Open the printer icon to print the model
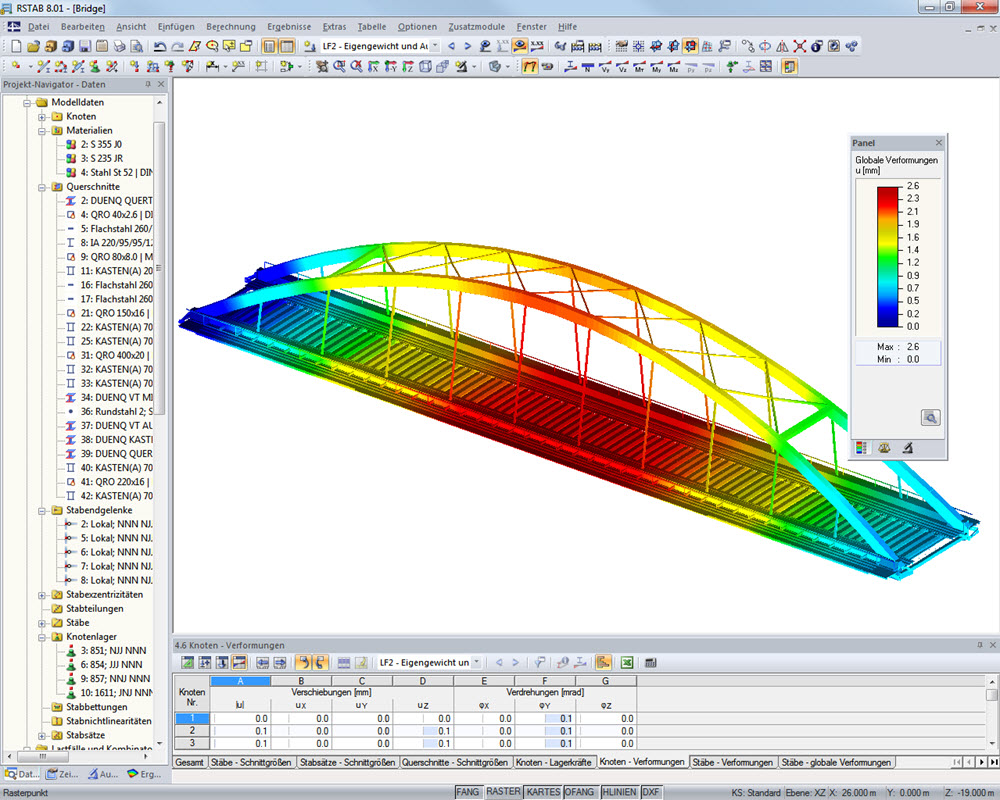This screenshot has width=1000, height=800. click(x=118, y=47)
